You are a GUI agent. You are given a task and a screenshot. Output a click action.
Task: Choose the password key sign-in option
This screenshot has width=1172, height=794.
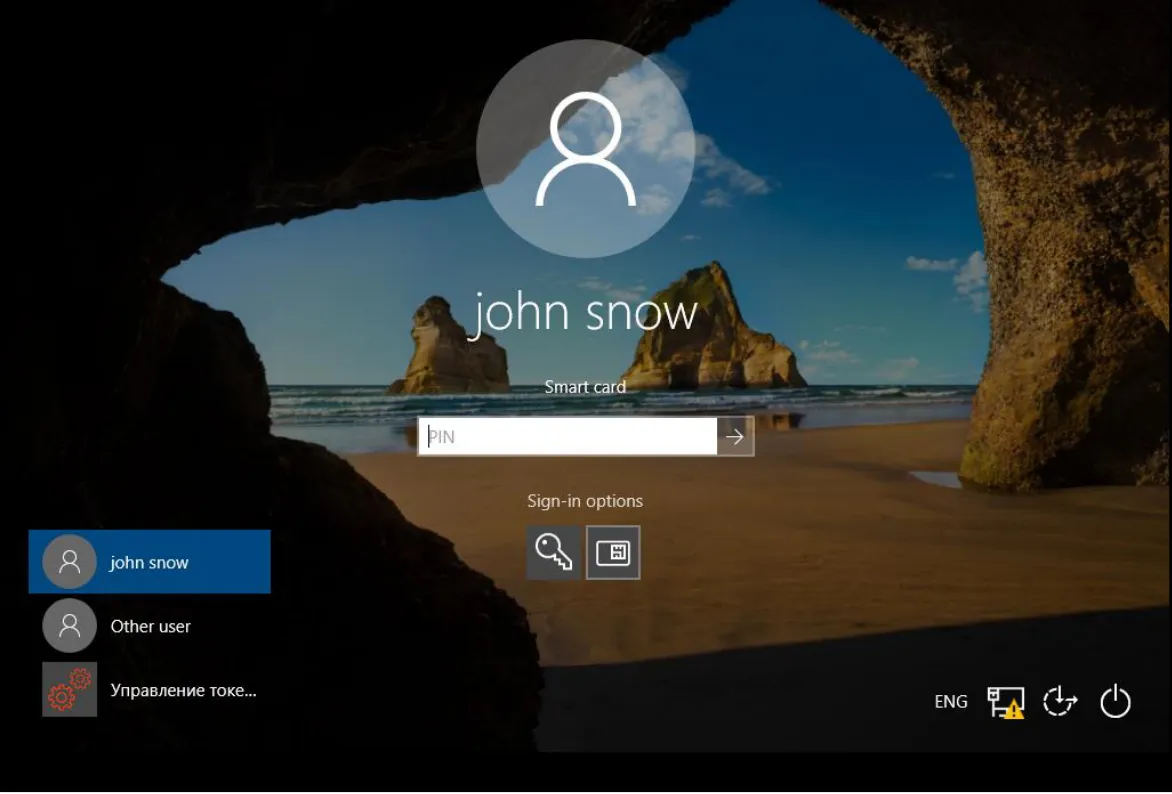point(554,553)
